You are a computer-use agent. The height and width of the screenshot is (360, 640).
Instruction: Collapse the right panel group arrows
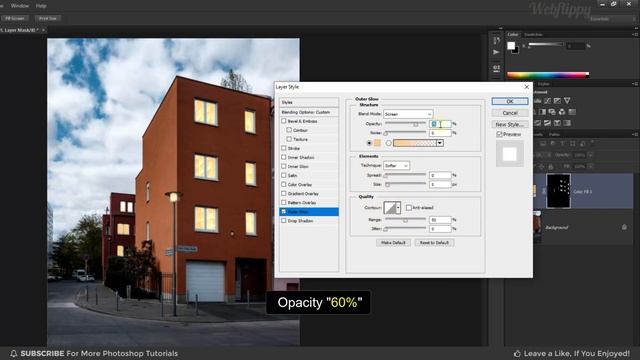click(636, 28)
